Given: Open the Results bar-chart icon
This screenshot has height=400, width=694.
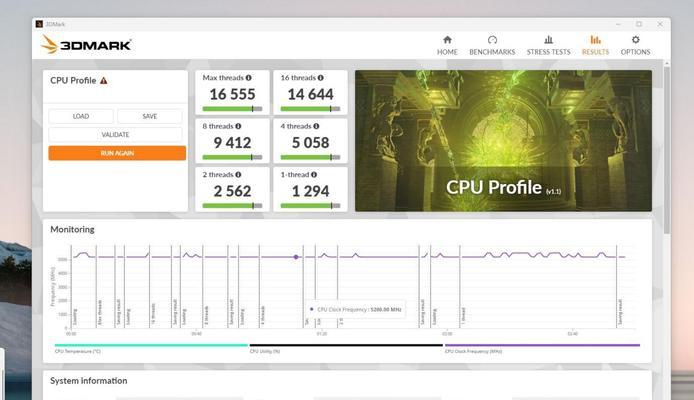Looking at the screenshot, I should point(595,40).
